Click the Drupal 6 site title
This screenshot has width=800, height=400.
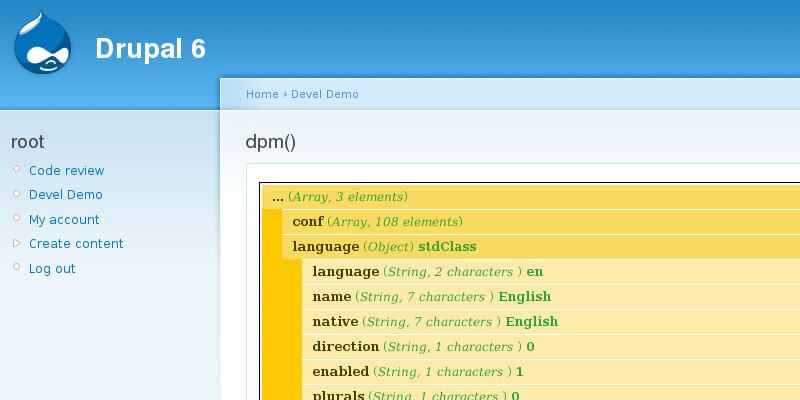[x=150, y=49]
